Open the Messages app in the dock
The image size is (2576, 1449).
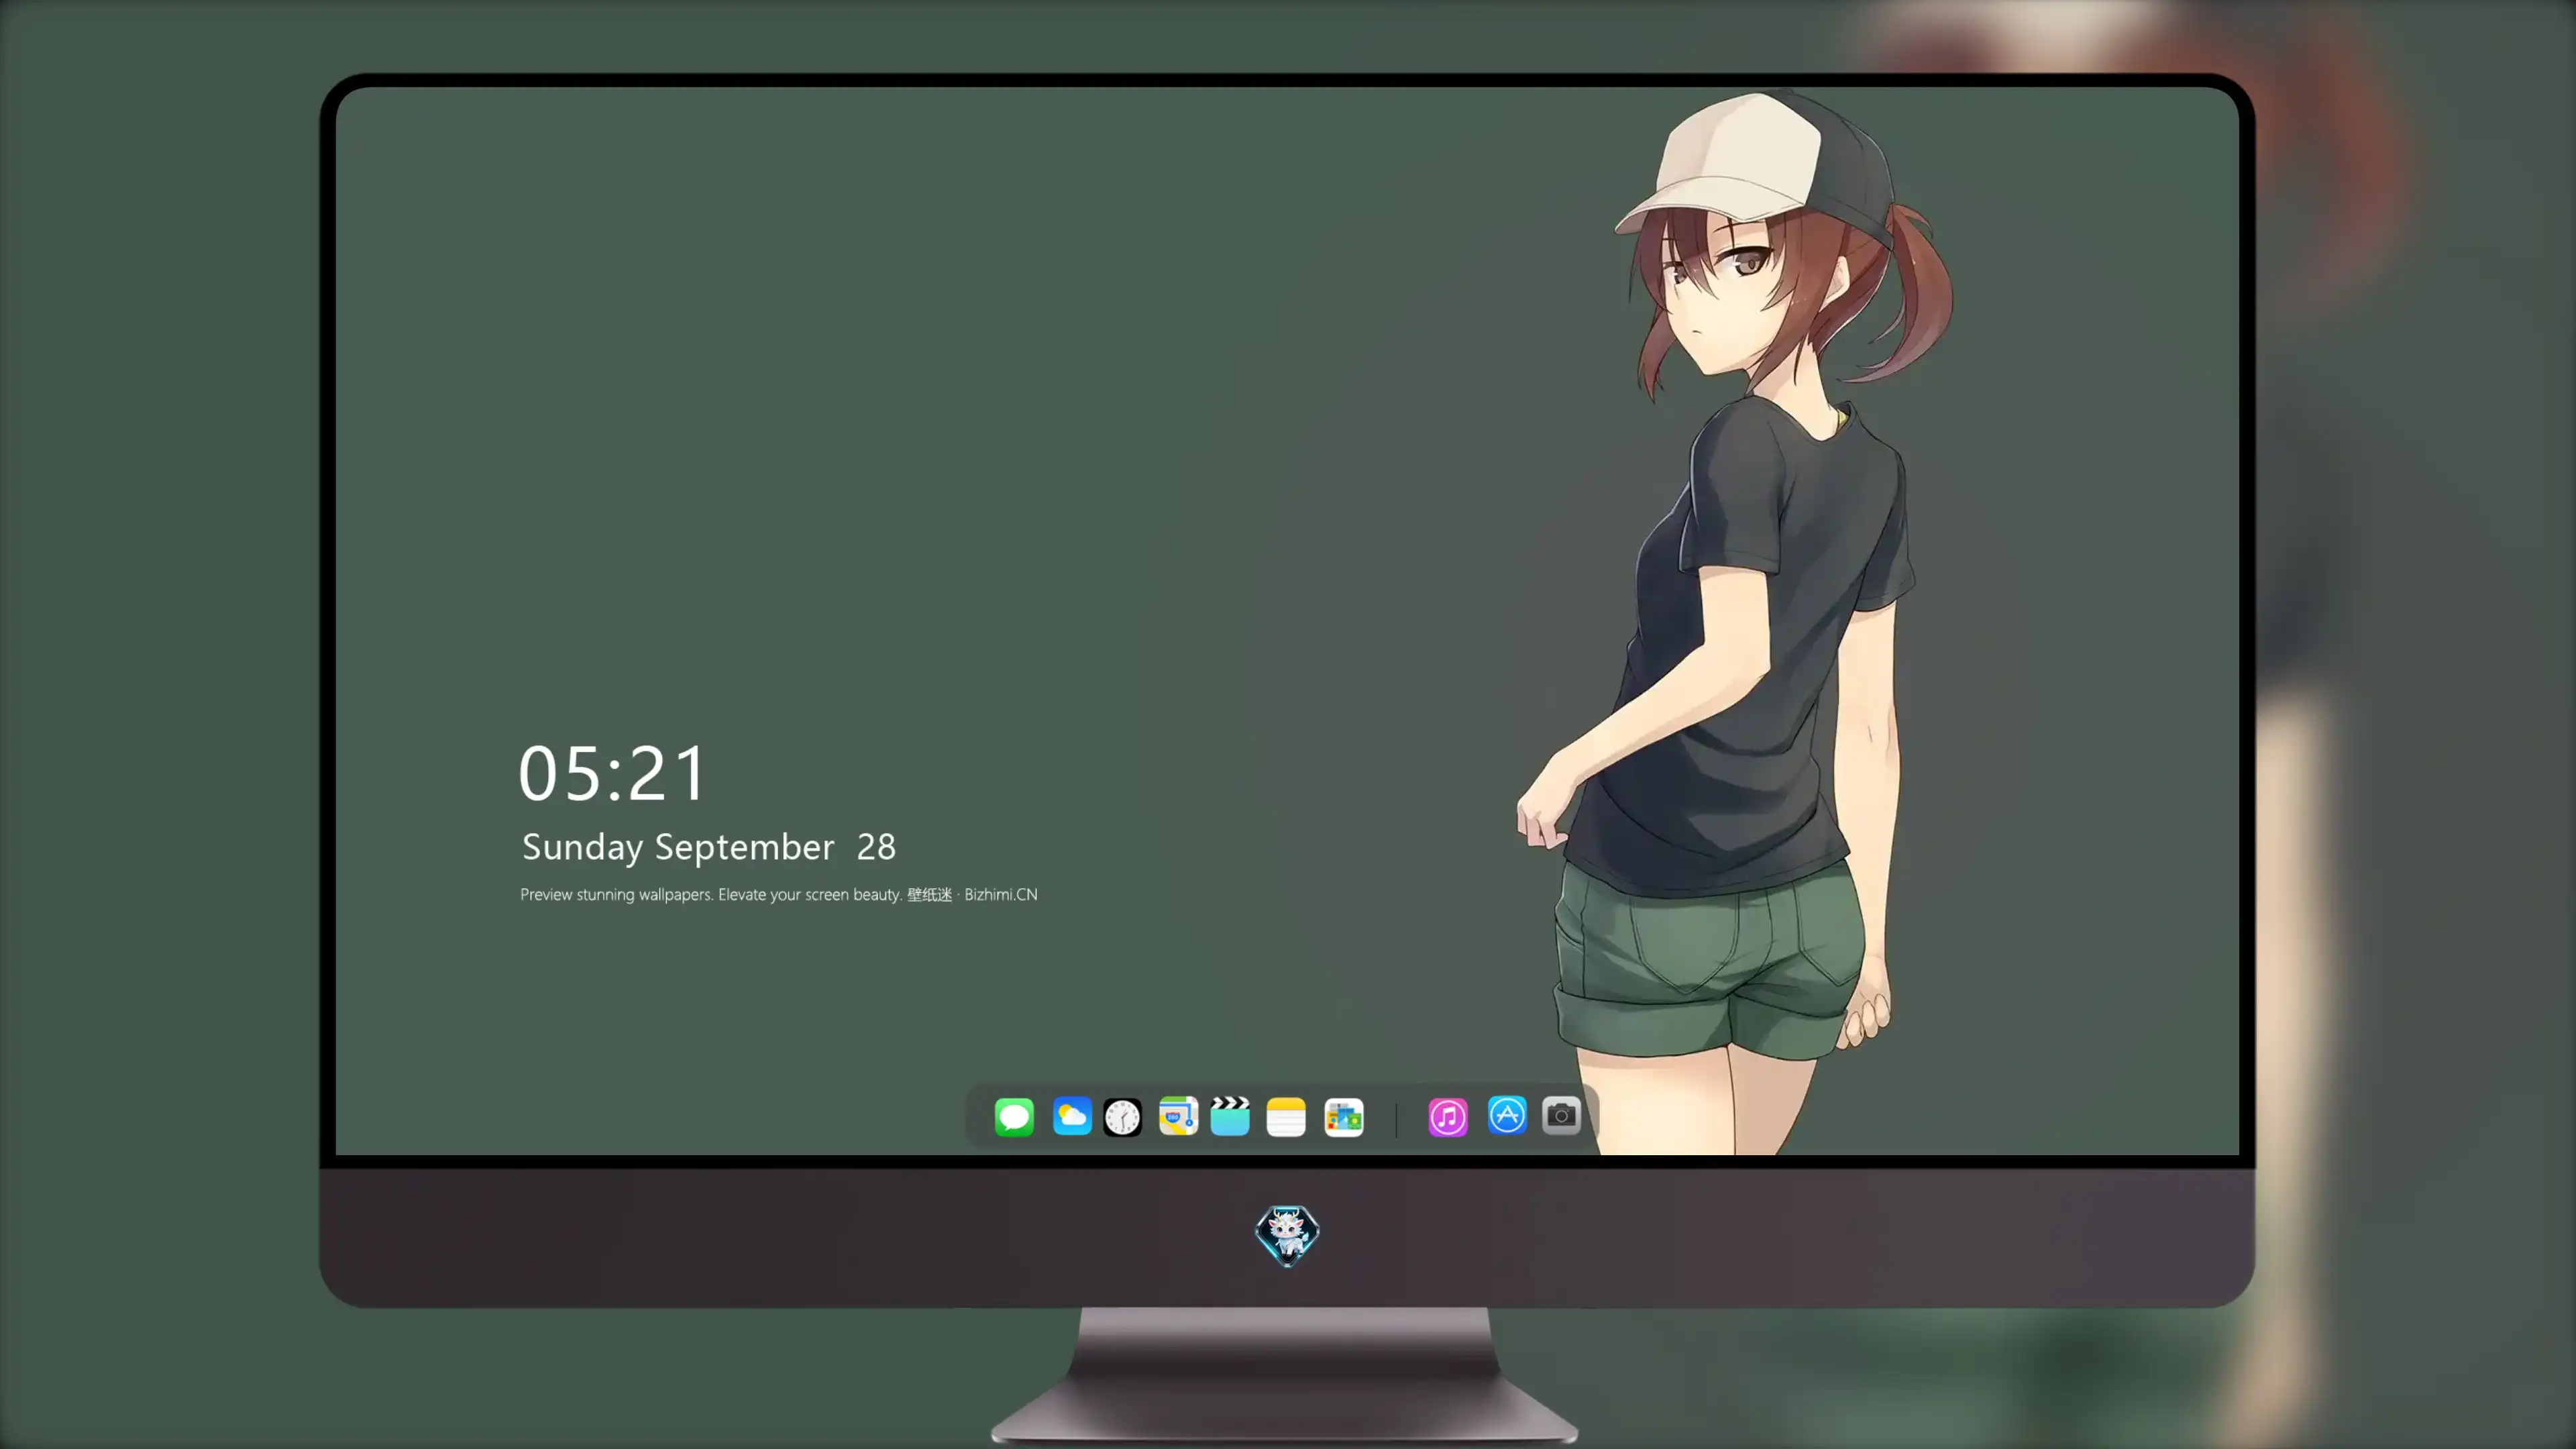[x=1014, y=1116]
